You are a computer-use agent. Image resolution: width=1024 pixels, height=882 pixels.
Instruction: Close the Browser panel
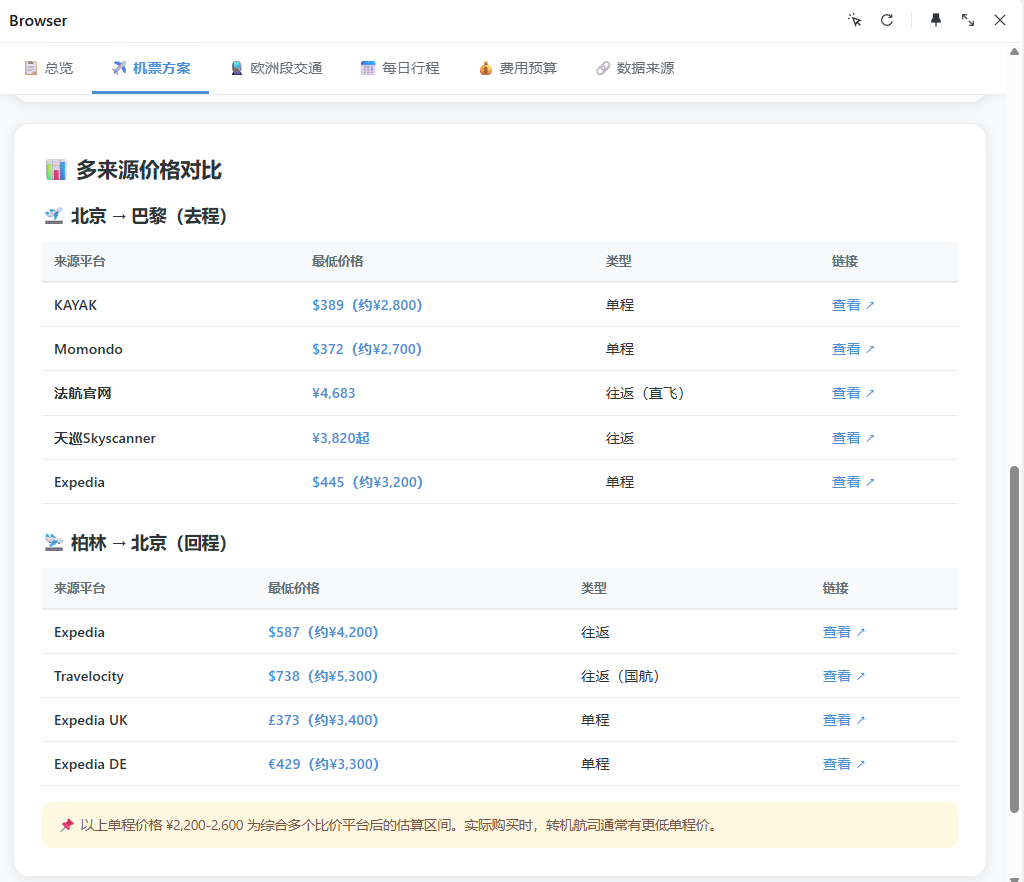pos(999,20)
